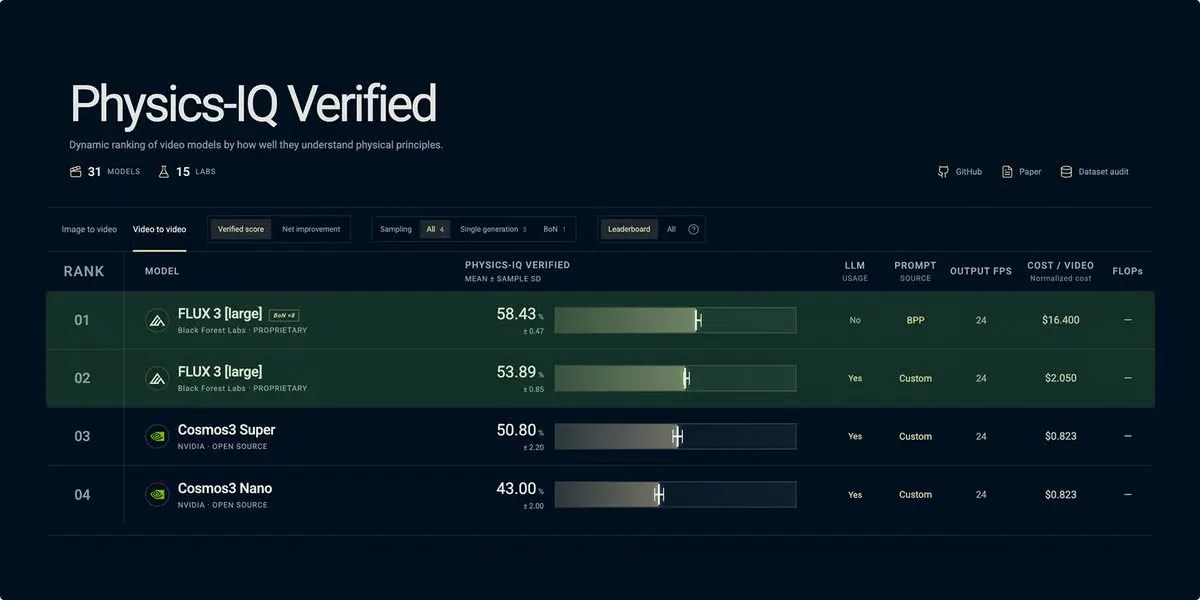Screen dimensions: 1200x600
Task: Click the Physics-IQ Verified page title
Action: (253, 104)
